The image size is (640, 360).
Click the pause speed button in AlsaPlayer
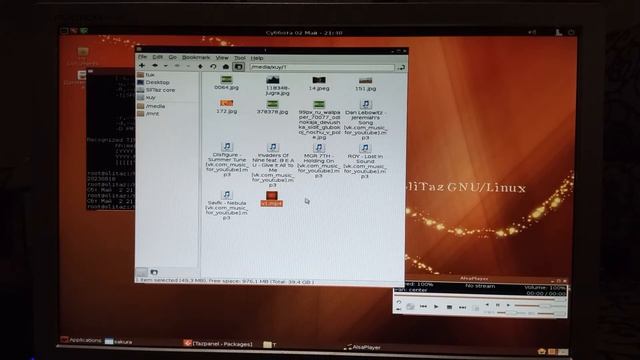tap(498, 305)
